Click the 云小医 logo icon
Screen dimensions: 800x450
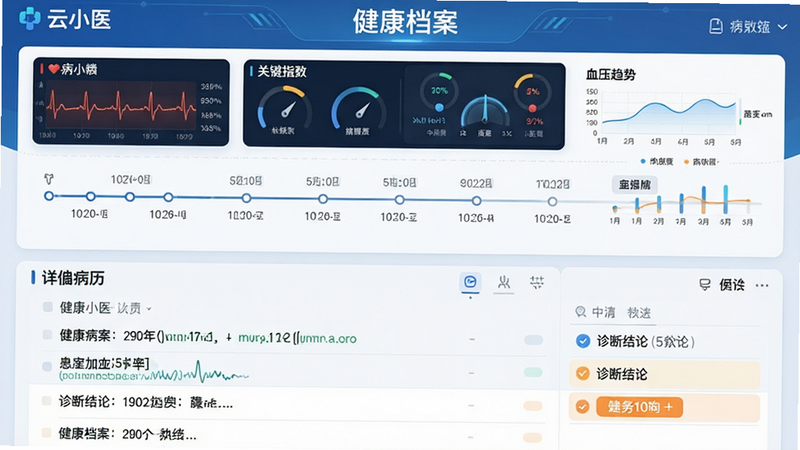30,18
